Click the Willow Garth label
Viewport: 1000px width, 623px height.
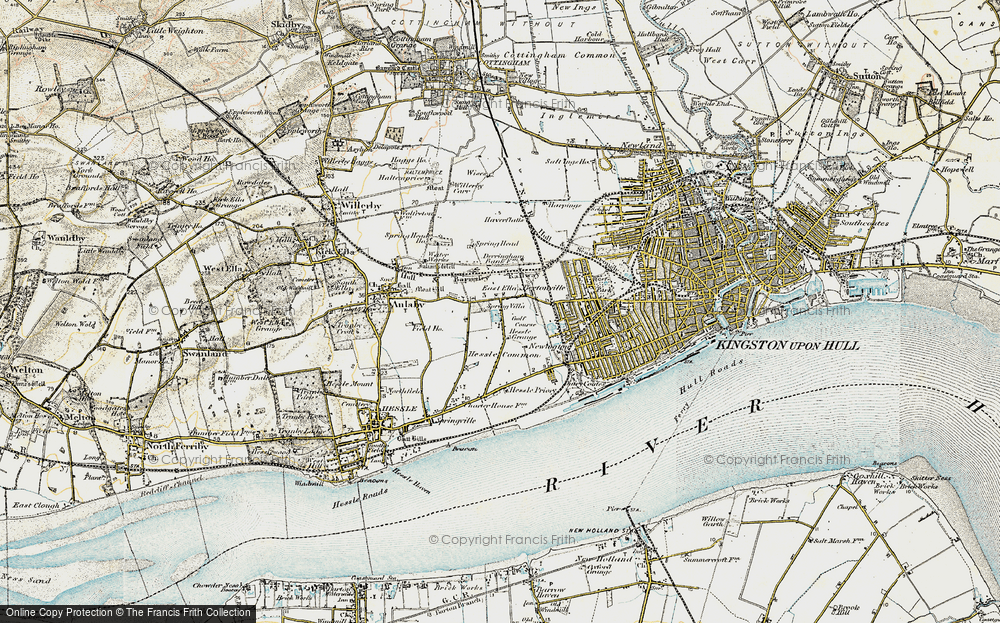(x=713, y=522)
